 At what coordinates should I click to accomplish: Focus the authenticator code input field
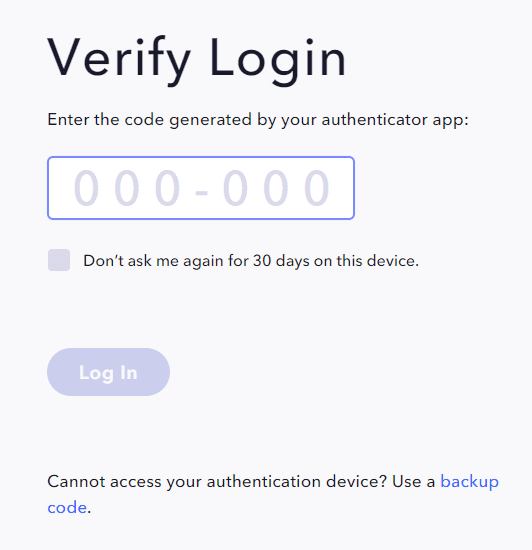tap(201, 188)
